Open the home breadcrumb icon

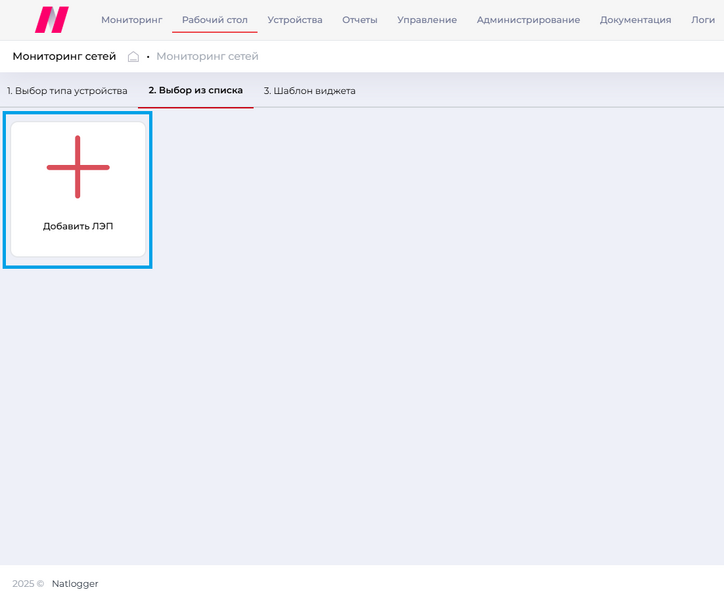133,56
